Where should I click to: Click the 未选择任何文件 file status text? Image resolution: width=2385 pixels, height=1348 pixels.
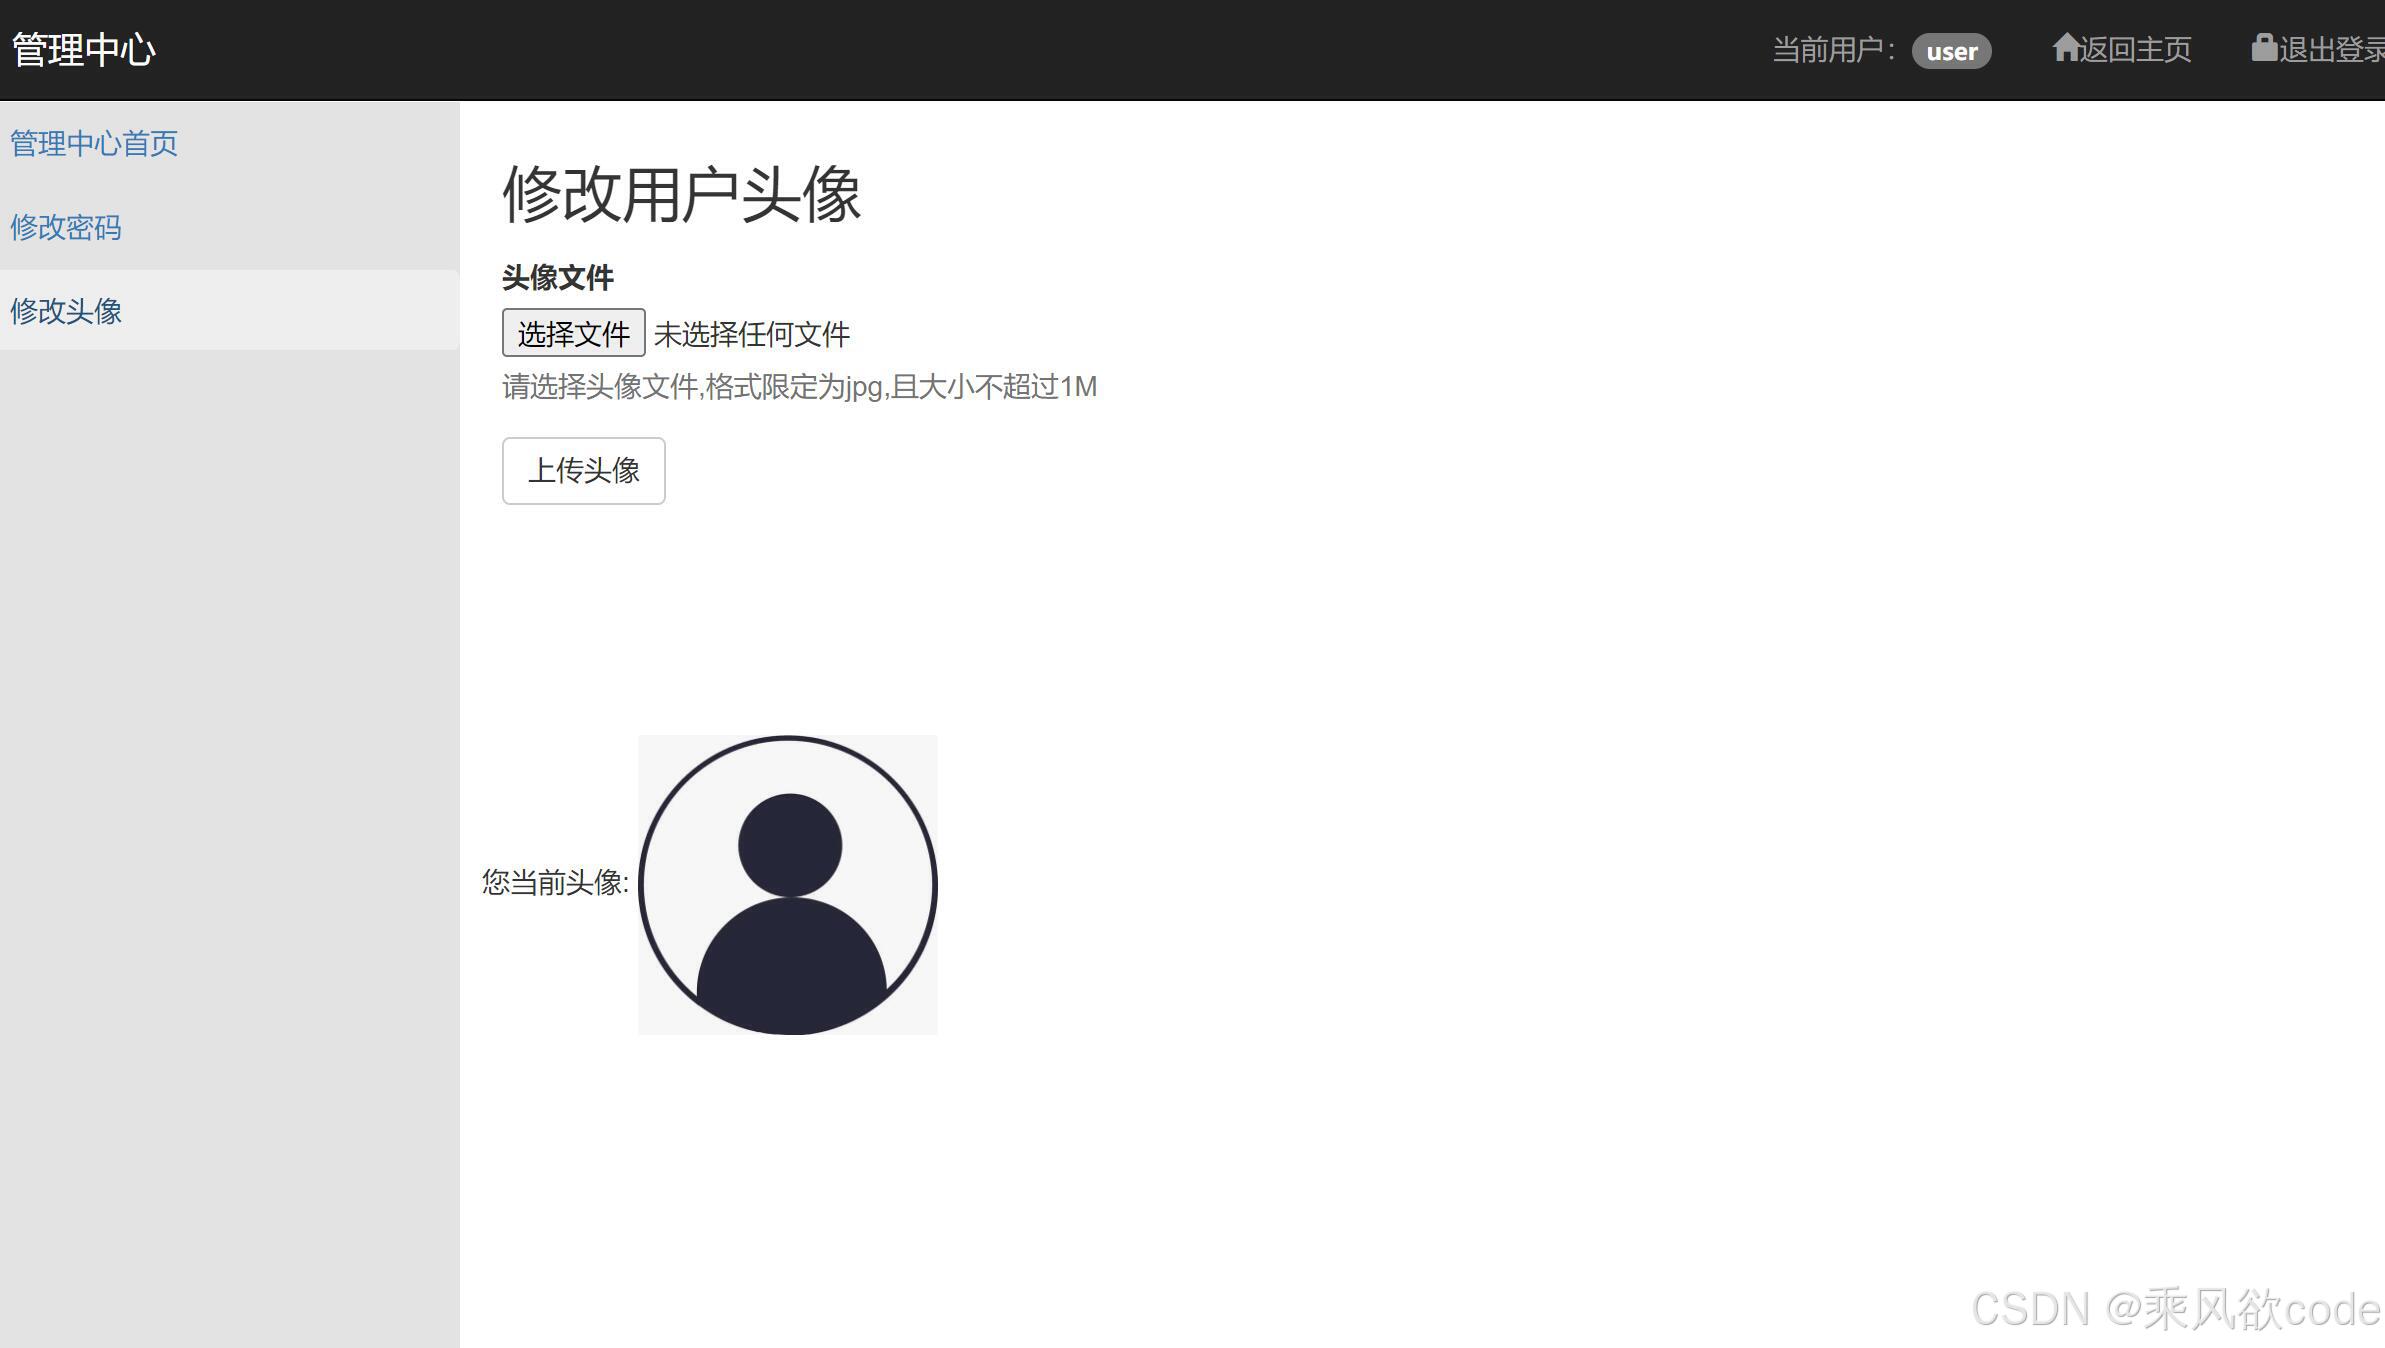click(x=751, y=334)
